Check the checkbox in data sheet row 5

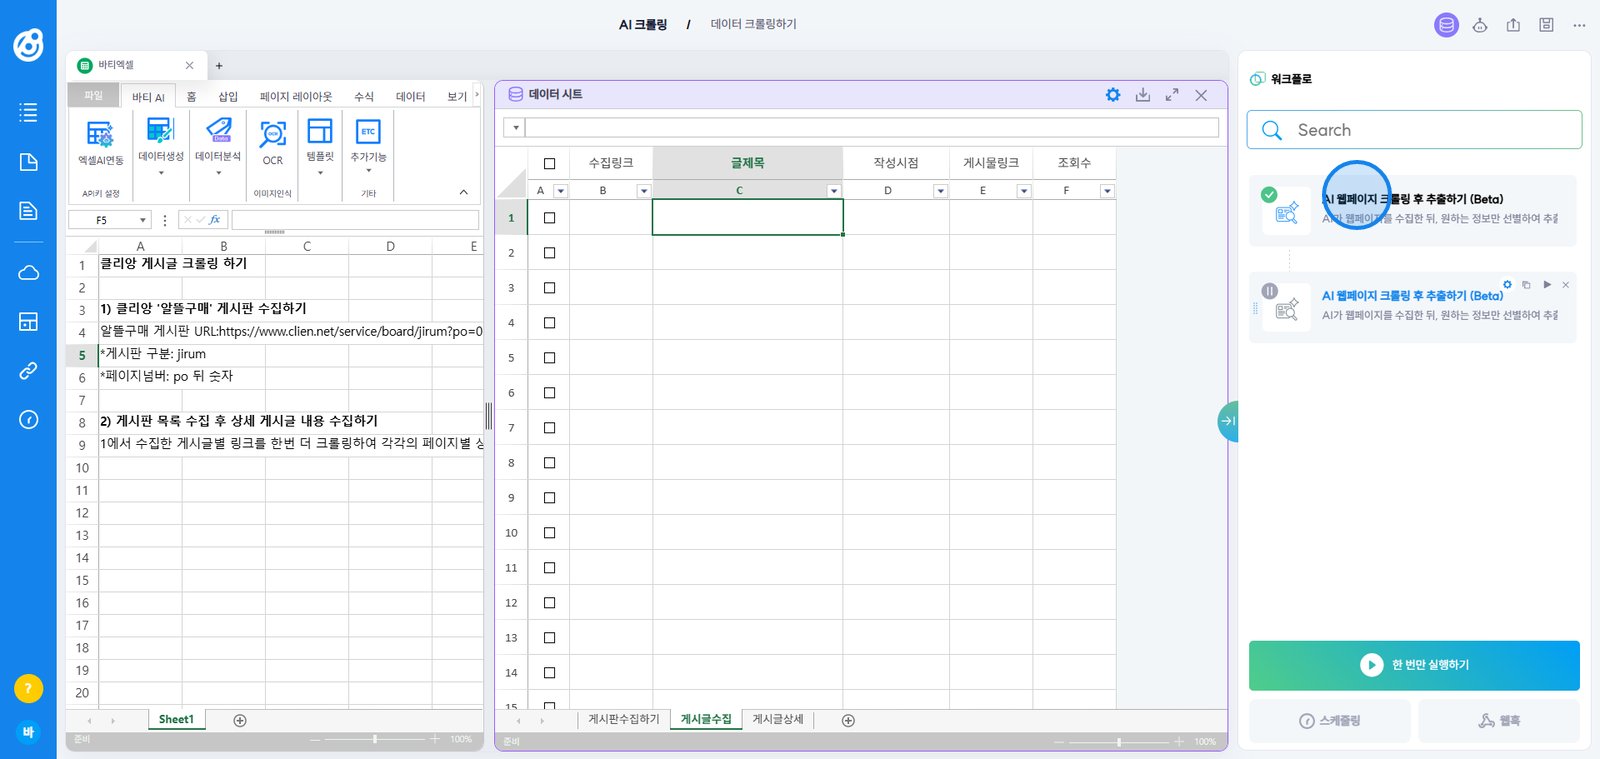point(549,358)
